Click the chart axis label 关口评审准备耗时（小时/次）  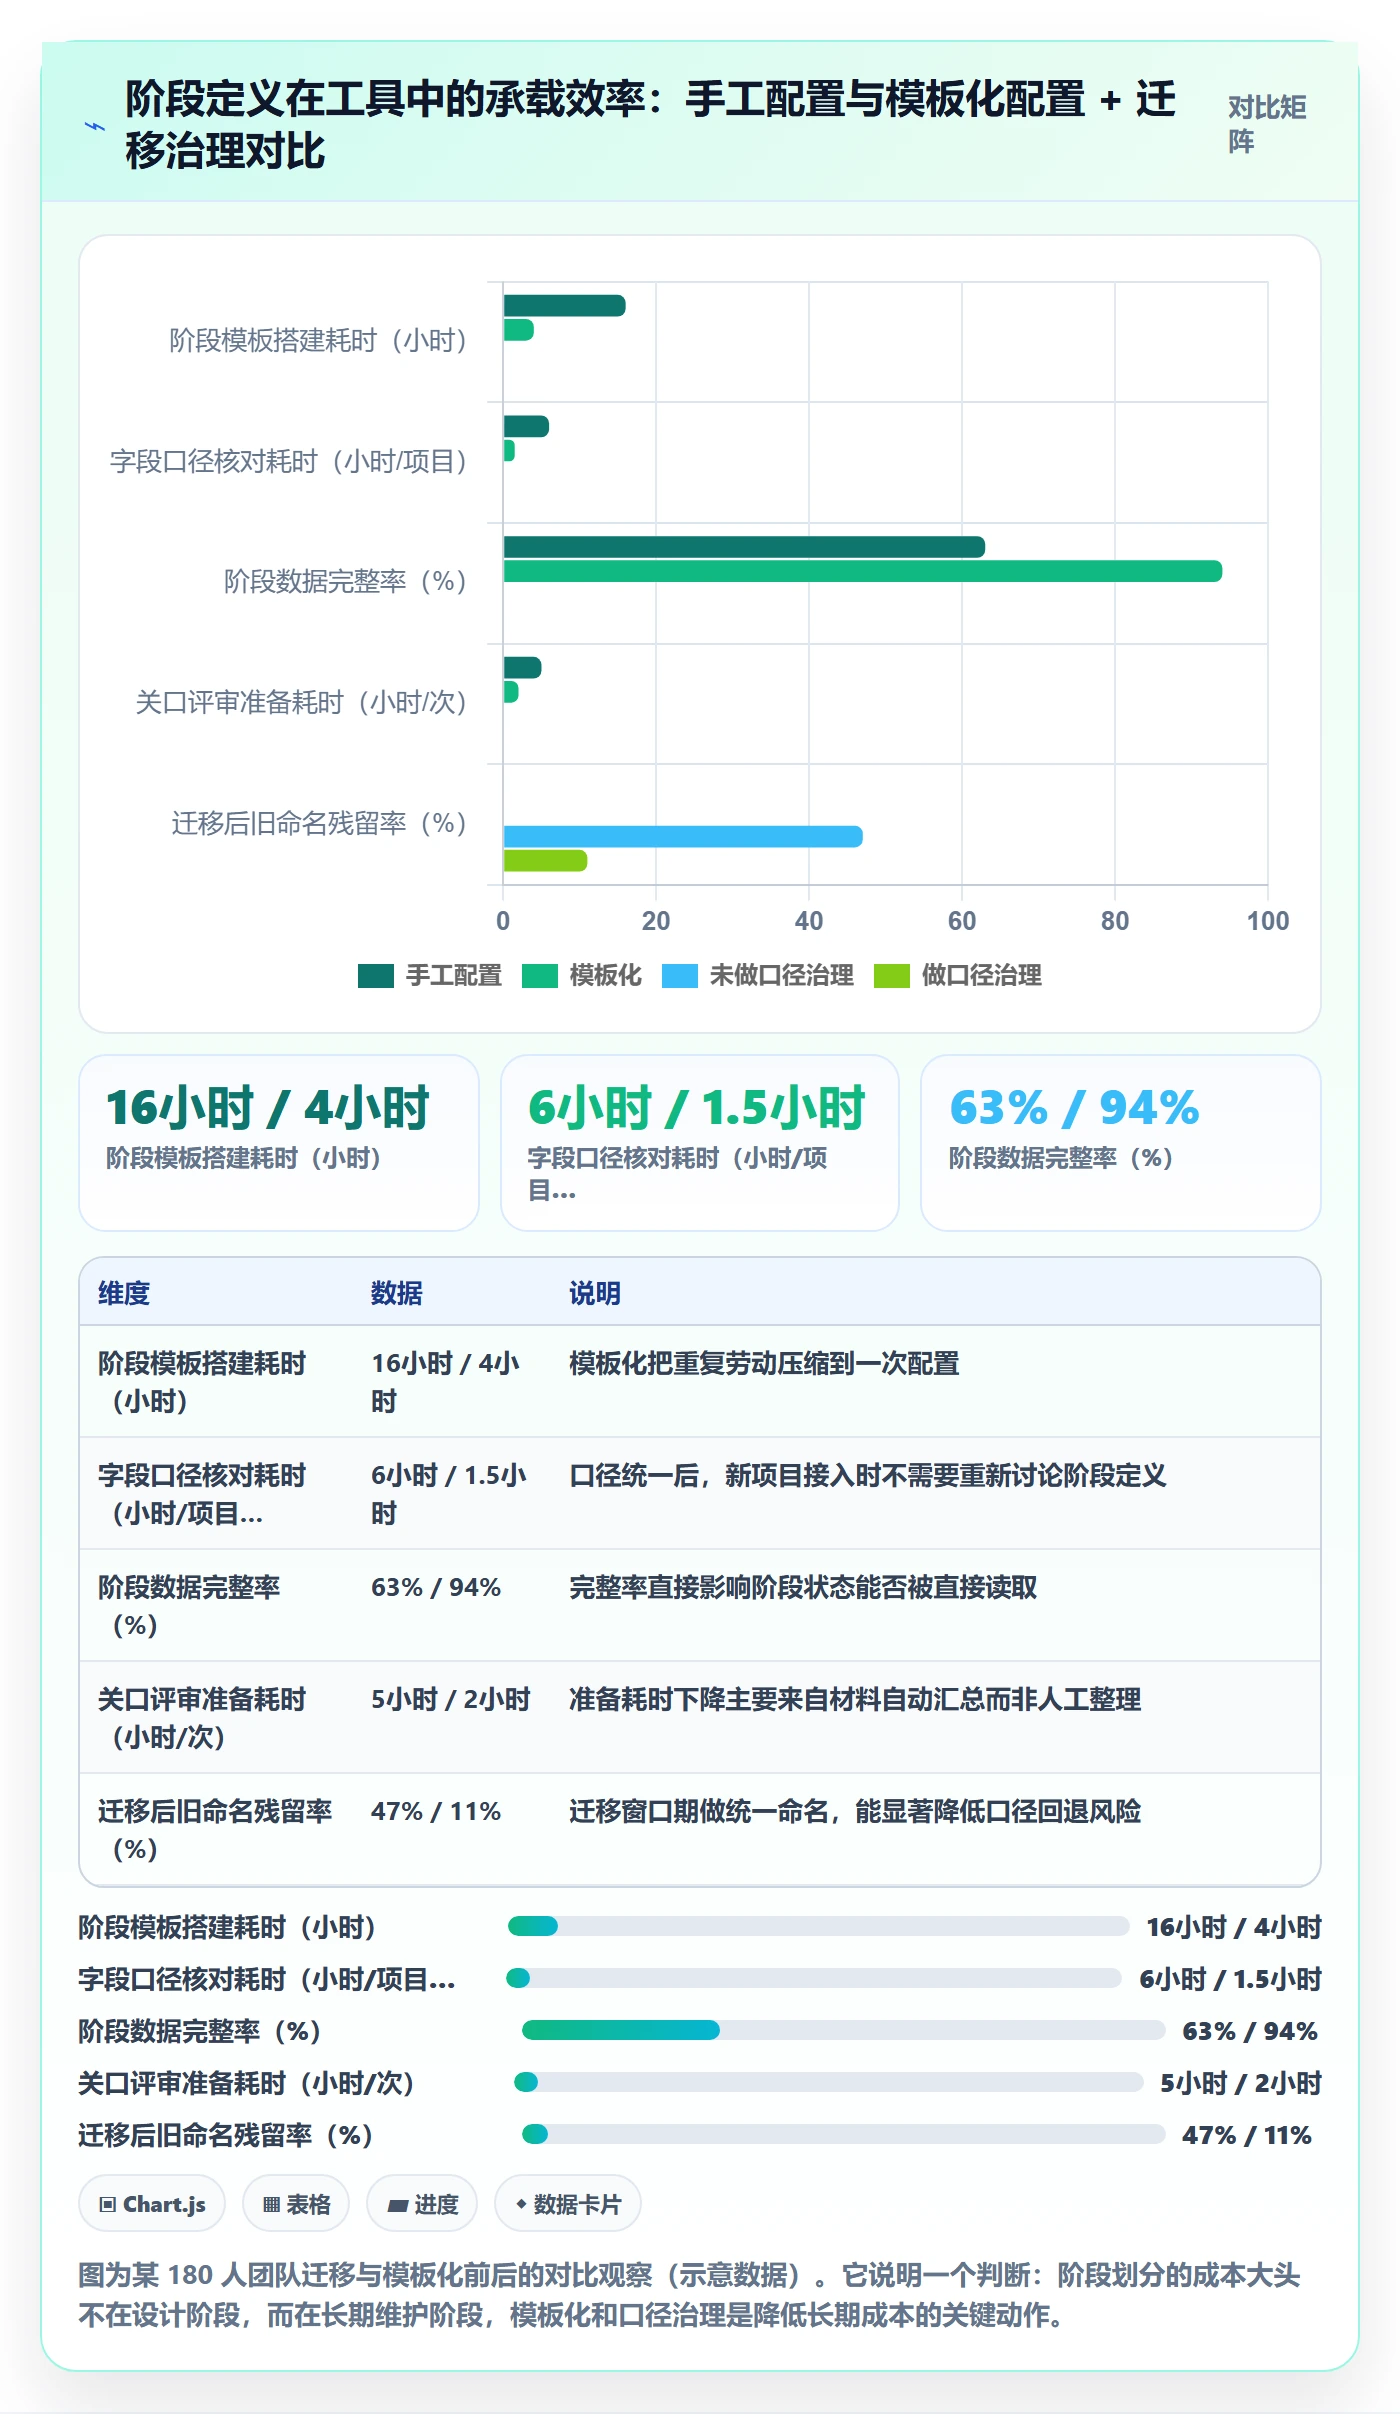coord(301,702)
